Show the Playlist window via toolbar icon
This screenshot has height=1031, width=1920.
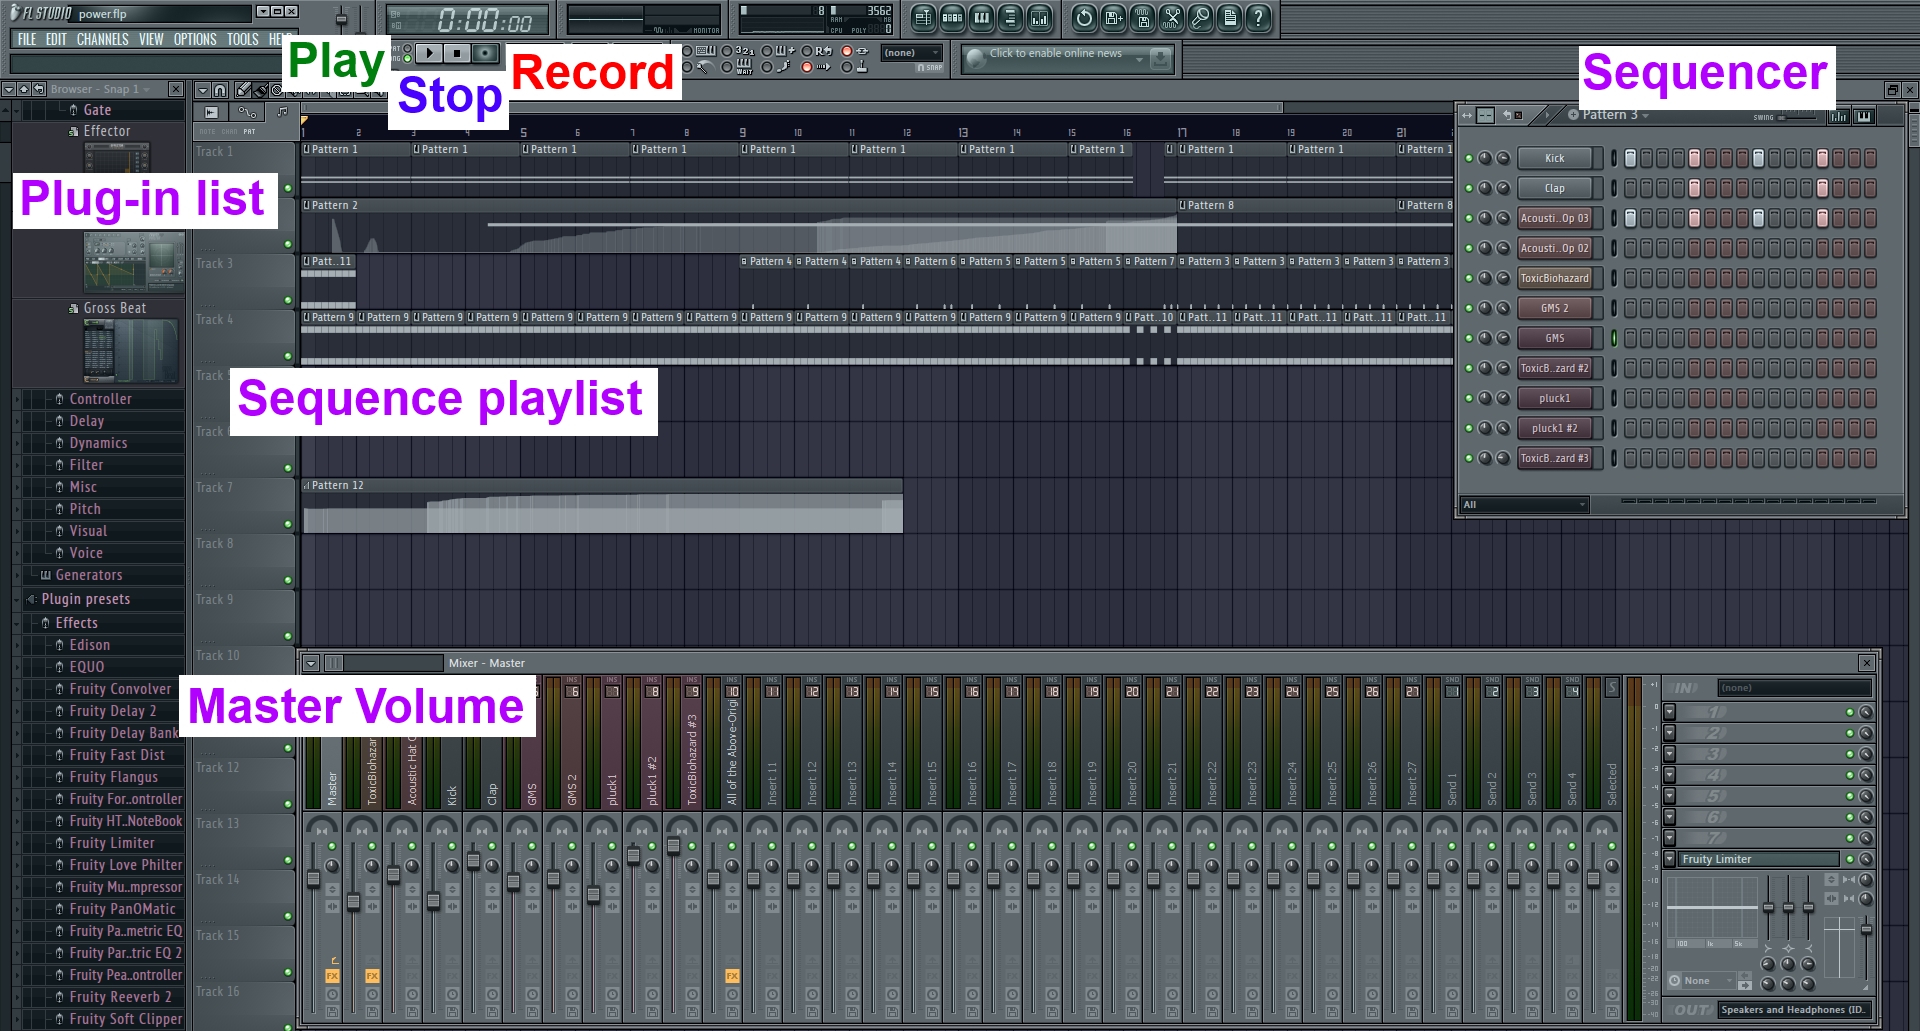[x=922, y=17]
